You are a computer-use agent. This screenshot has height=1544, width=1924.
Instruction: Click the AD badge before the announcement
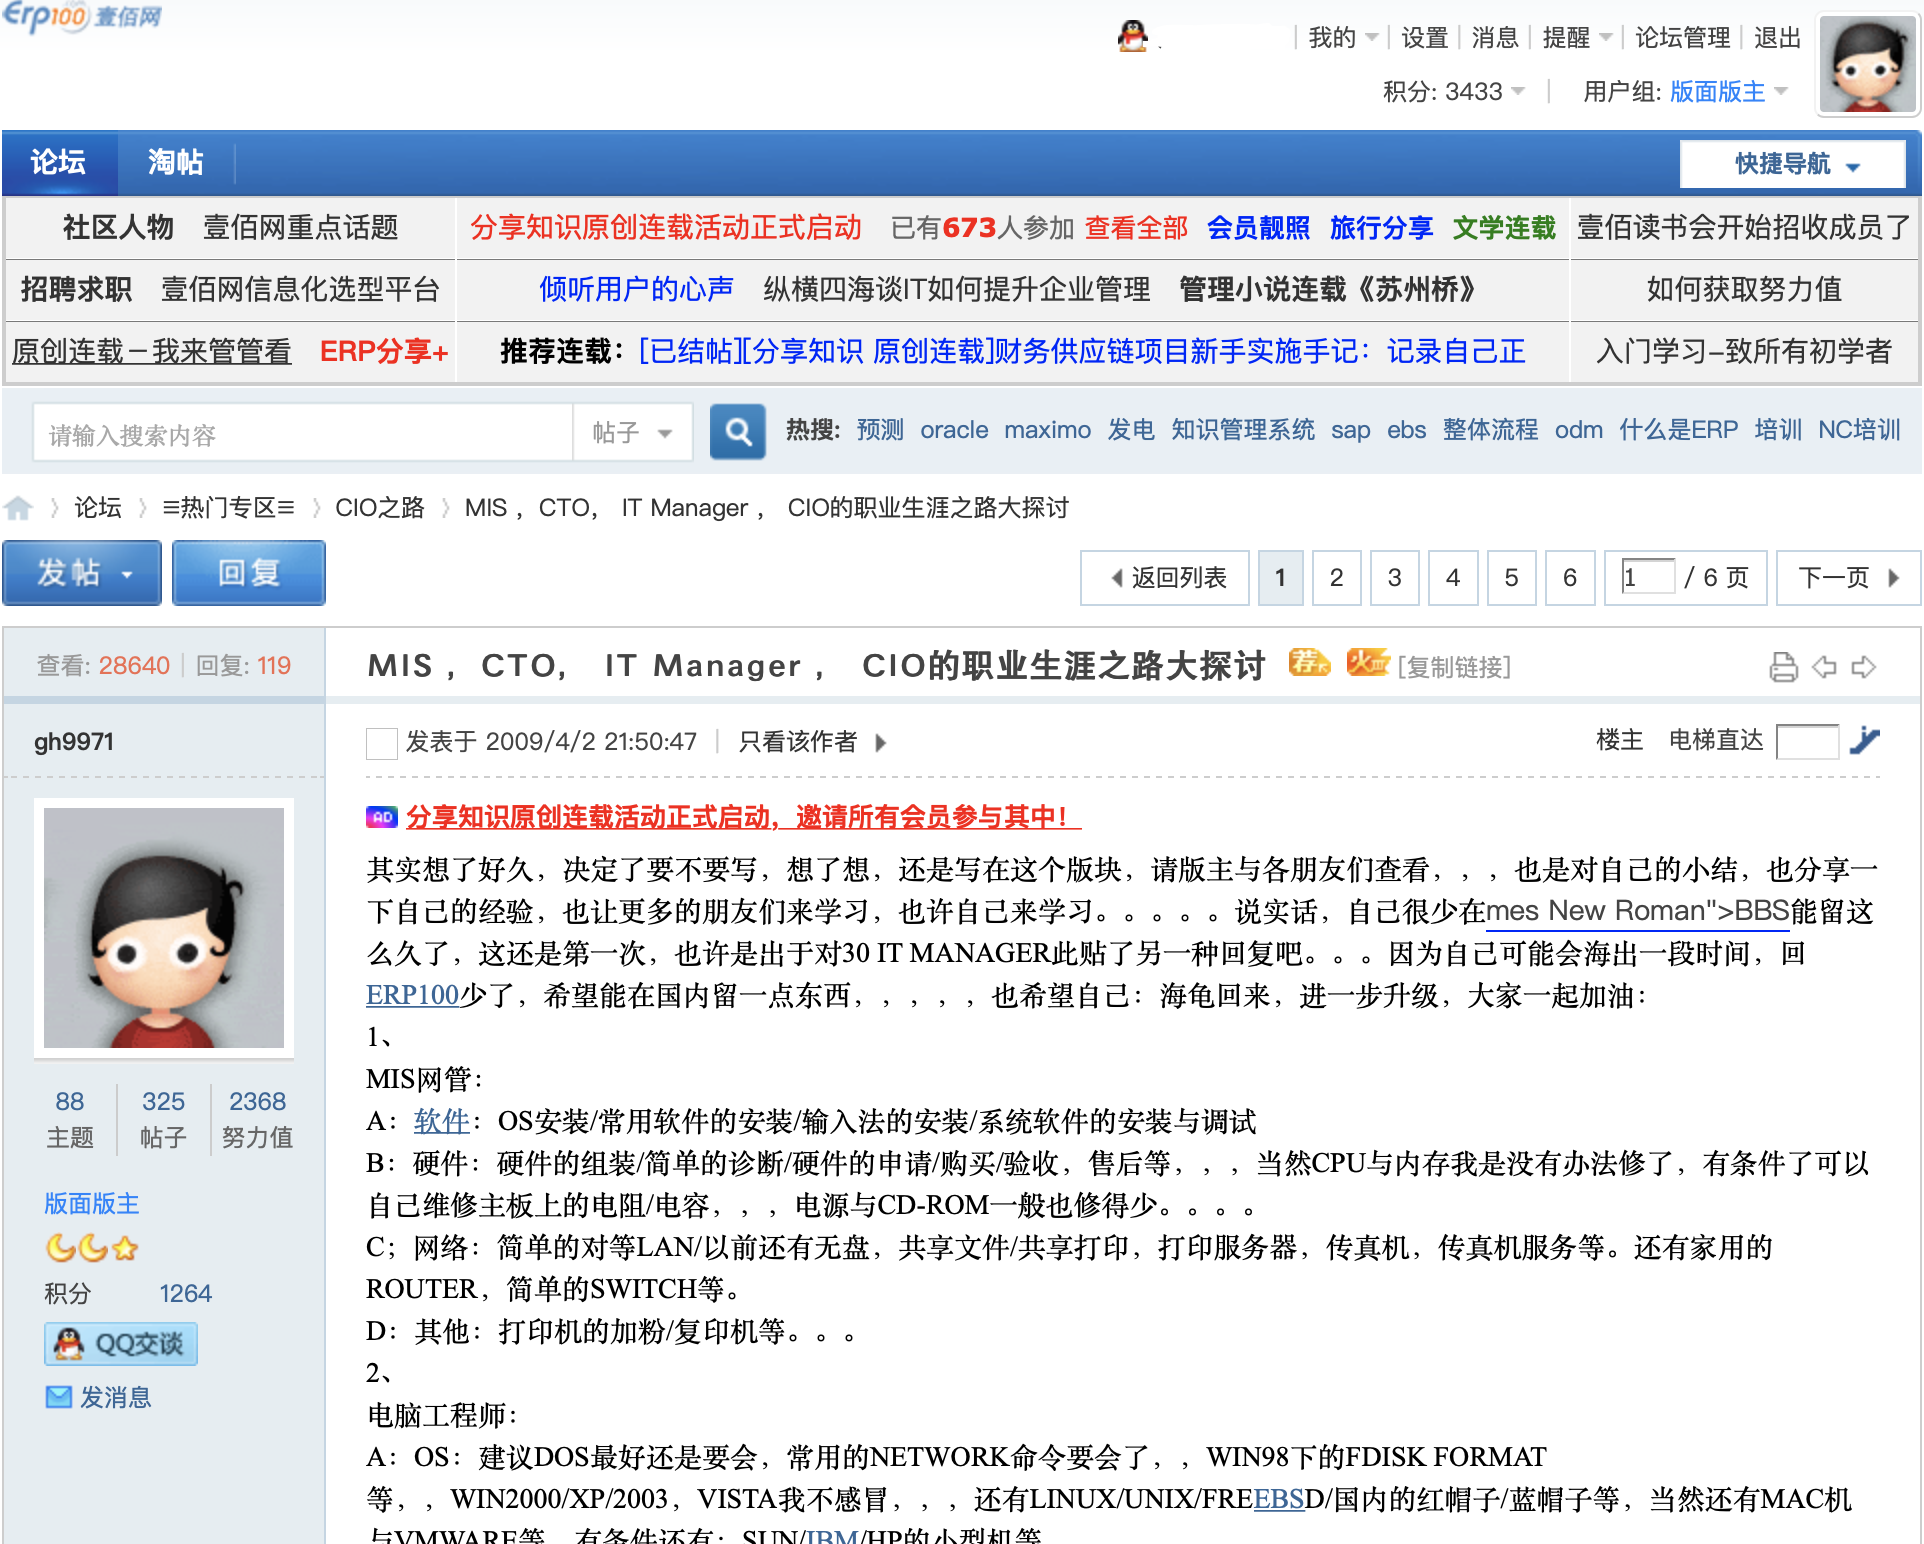pos(382,817)
